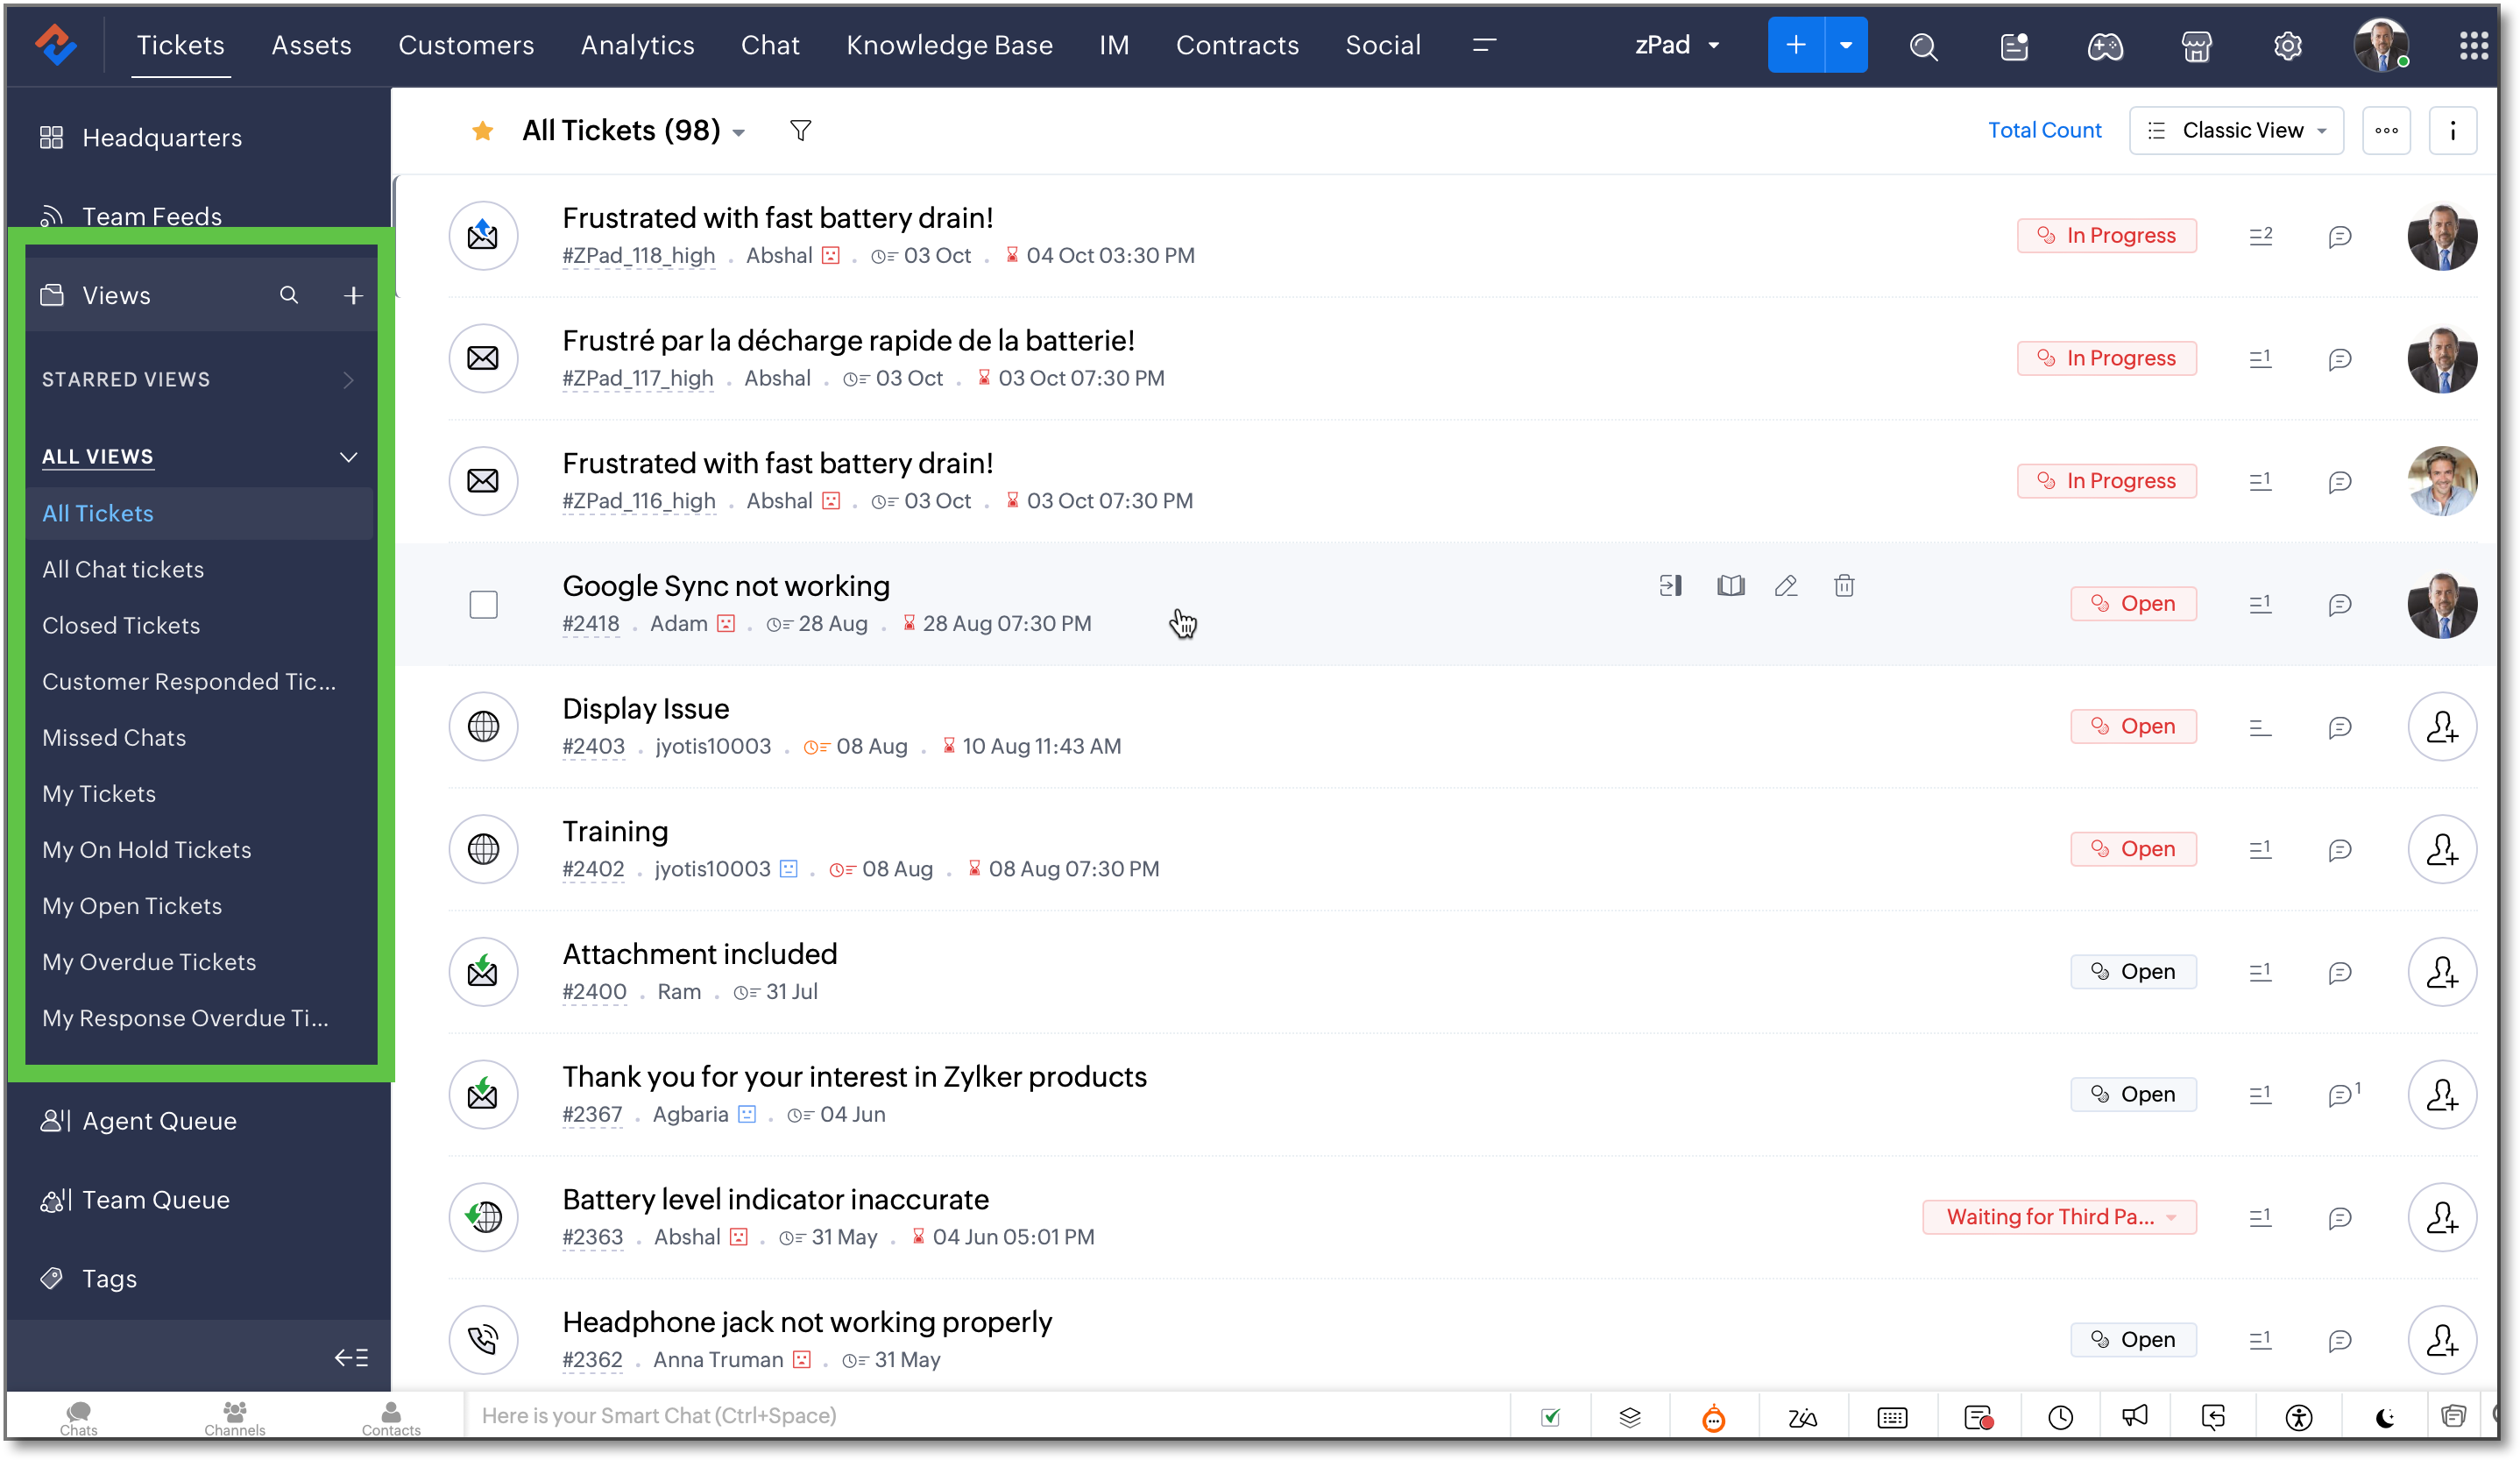Image resolution: width=2520 pixels, height=1460 pixels.
Task: Click the search icon in Views panel
Action: (x=289, y=295)
